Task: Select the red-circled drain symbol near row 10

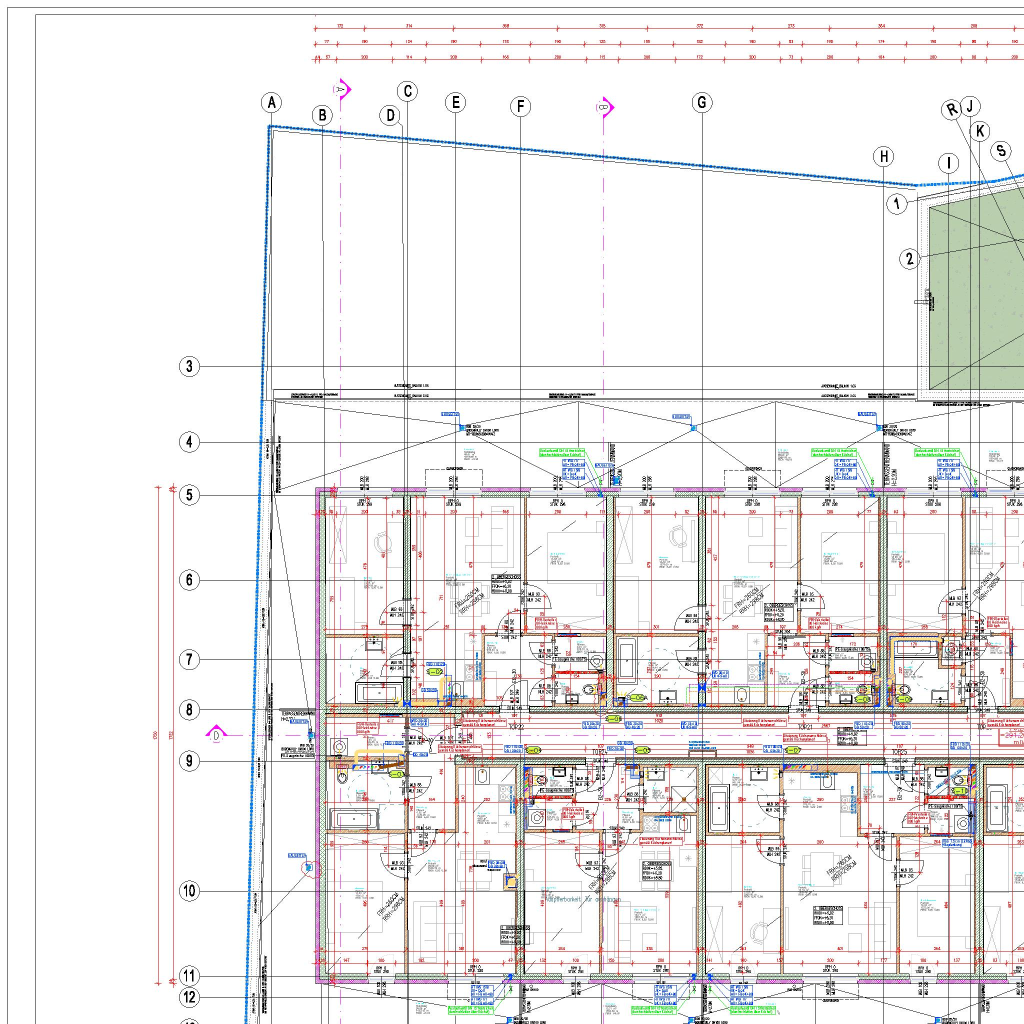Action: click(x=308, y=869)
